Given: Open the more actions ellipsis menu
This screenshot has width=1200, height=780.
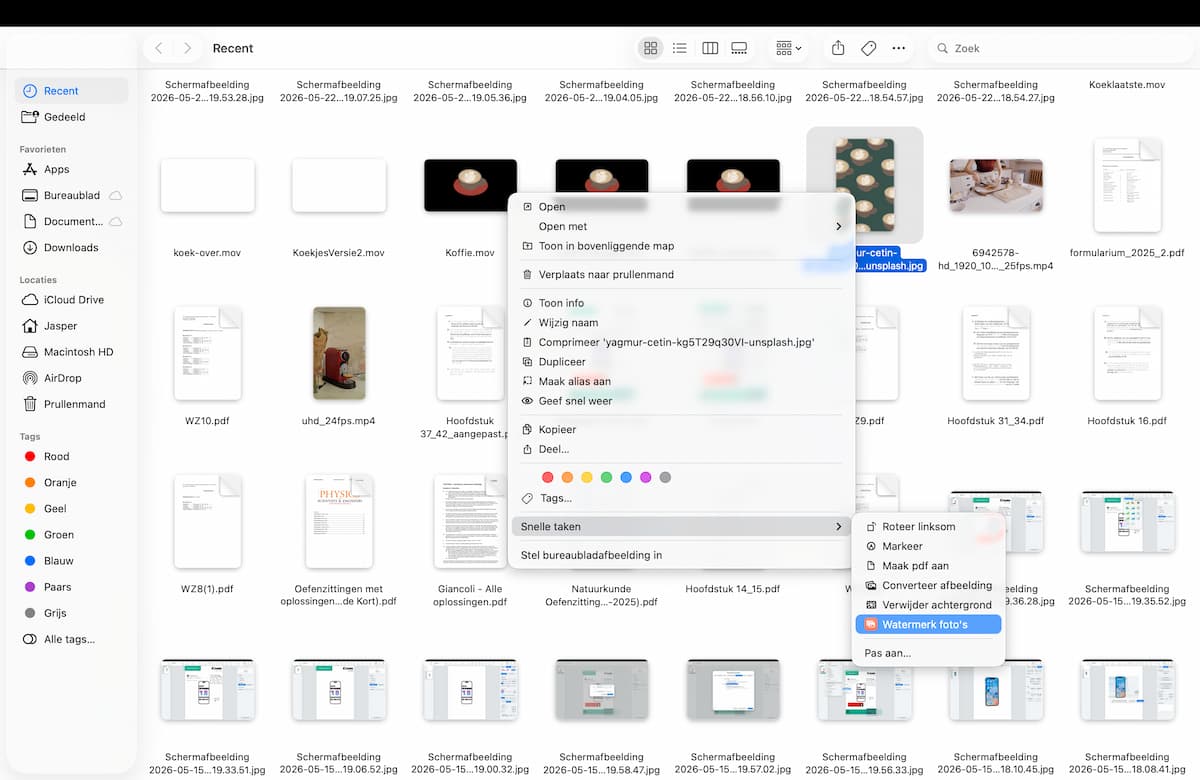Looking at the screenshot, I should point(898,48).
